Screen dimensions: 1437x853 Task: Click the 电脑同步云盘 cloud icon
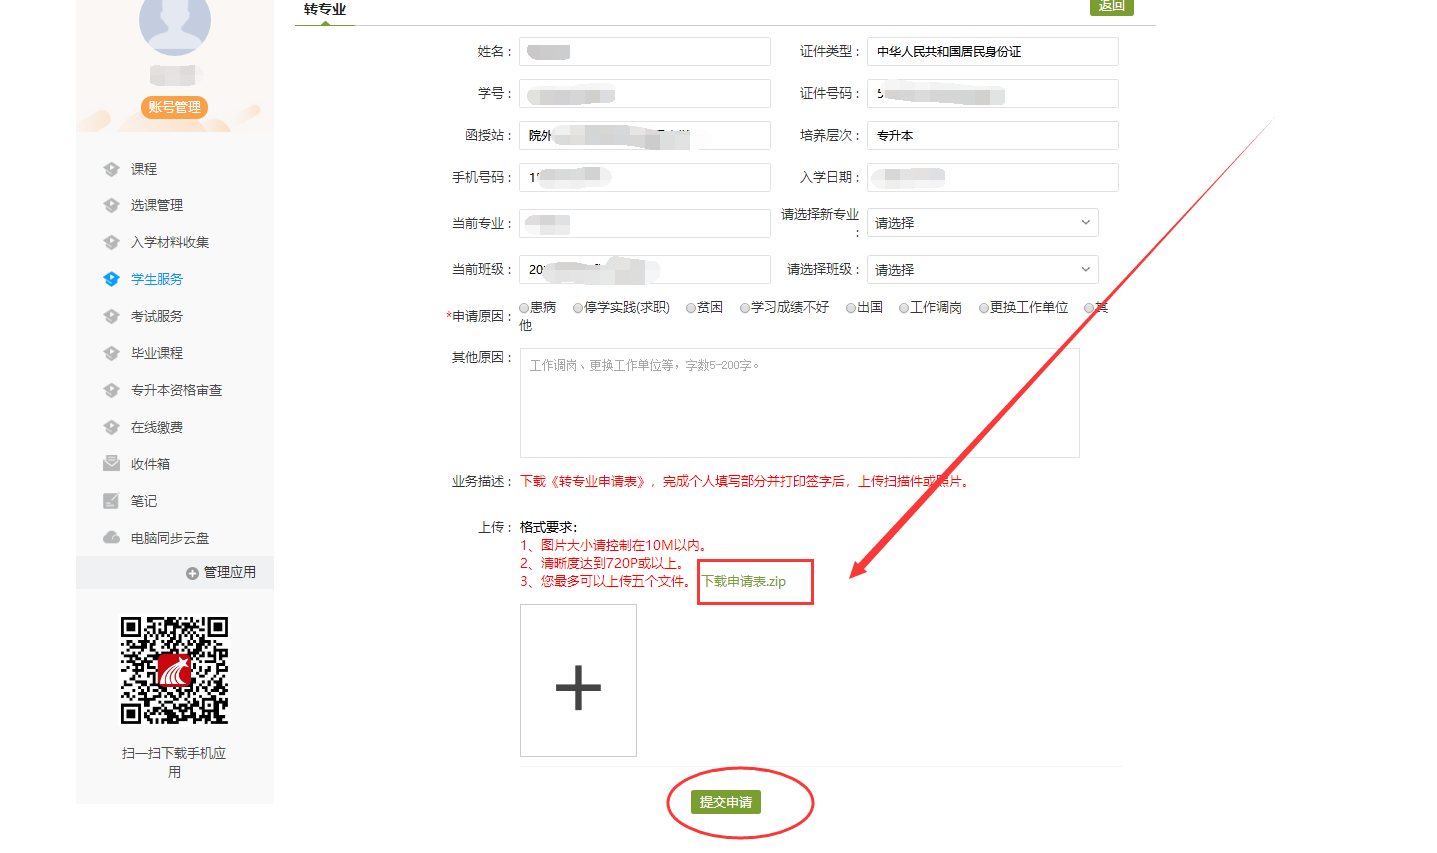111,538
